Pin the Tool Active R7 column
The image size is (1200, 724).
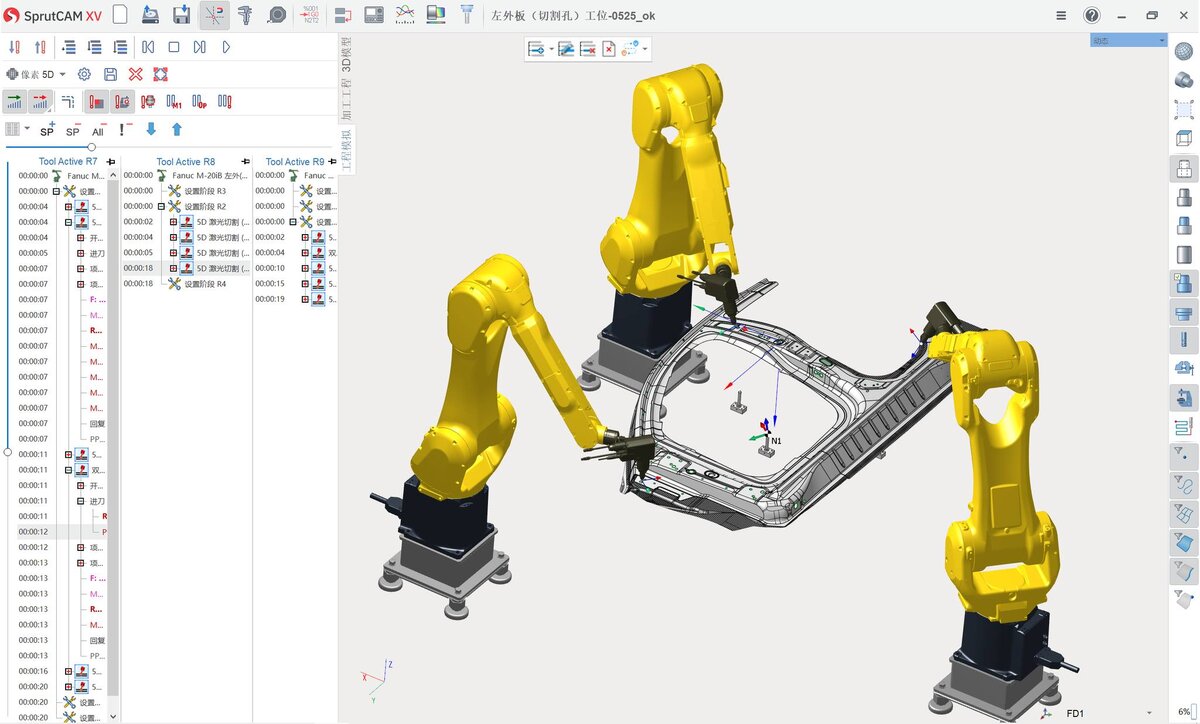point(111,161)
